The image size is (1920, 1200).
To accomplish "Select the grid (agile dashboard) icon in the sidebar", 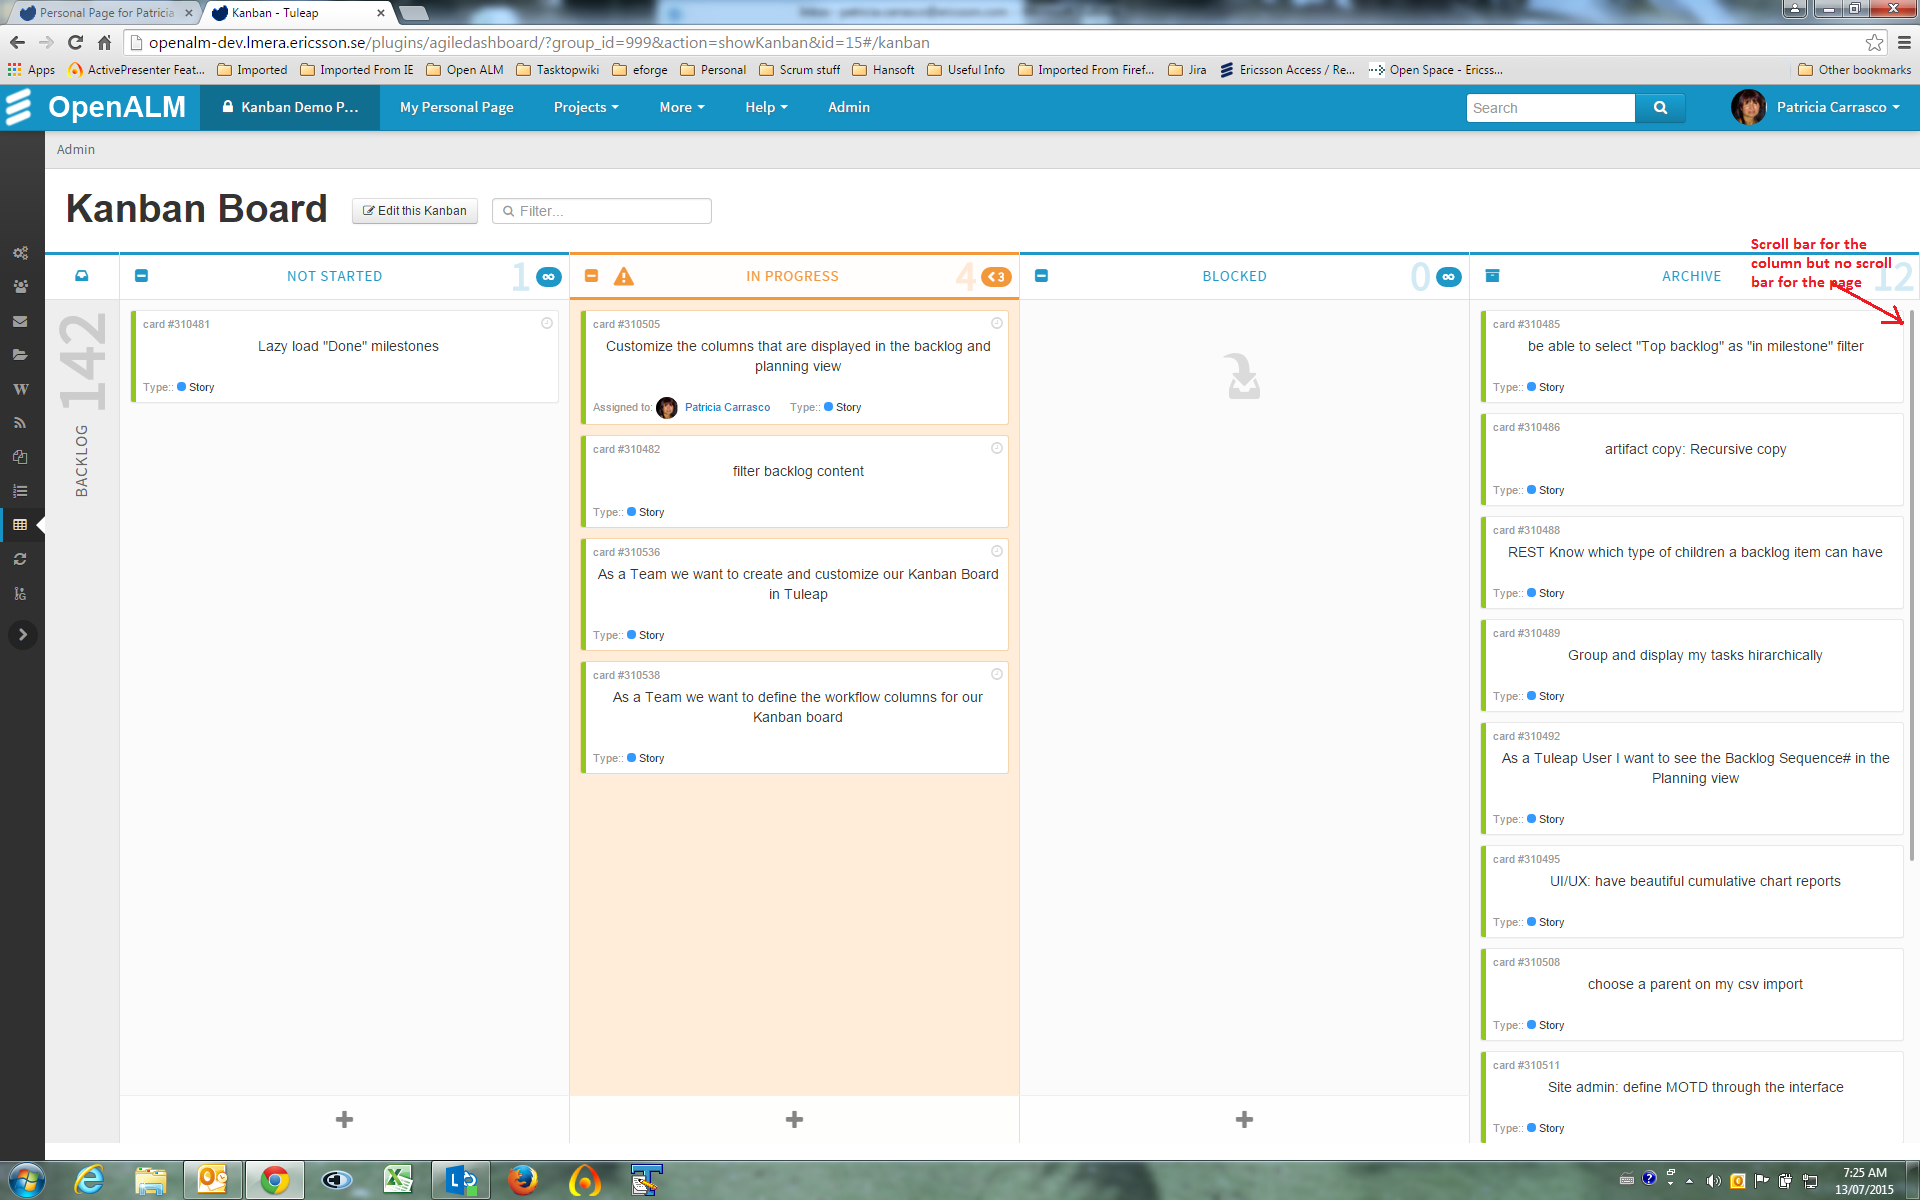I will pyautogui.click(x=20, y=525).
